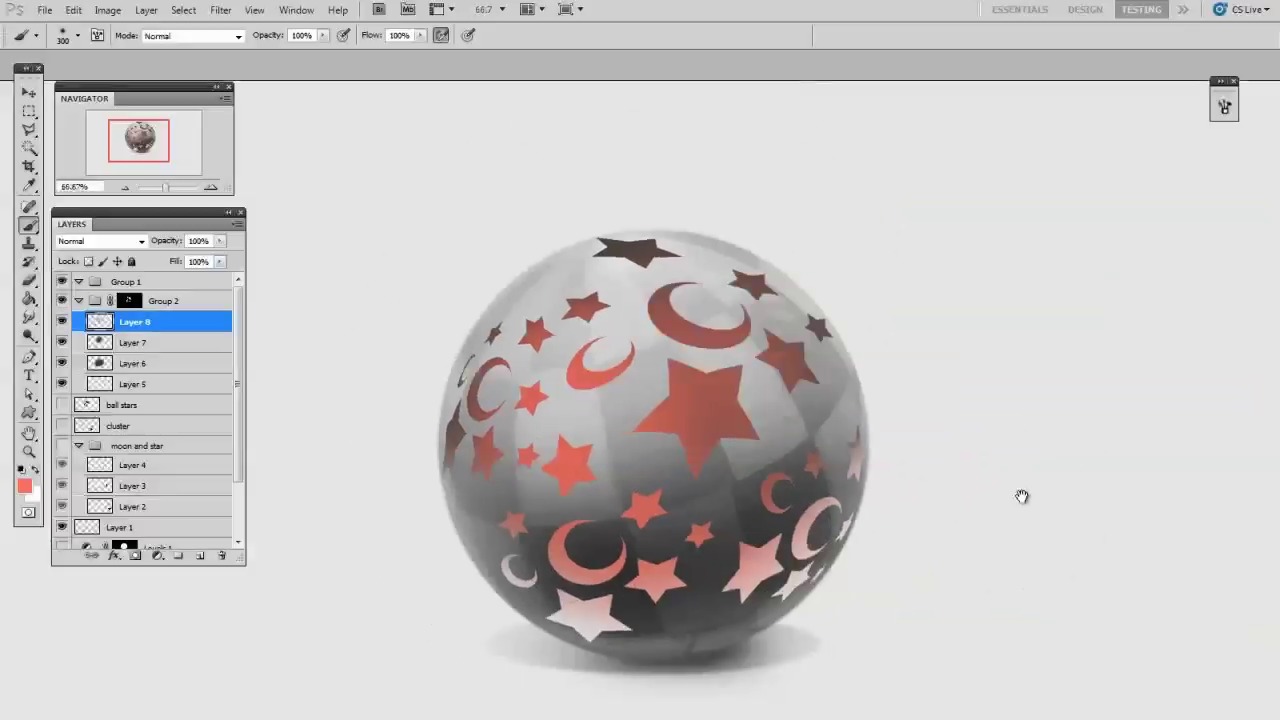Select the Eyedropper tool

[x=29, y=185]
